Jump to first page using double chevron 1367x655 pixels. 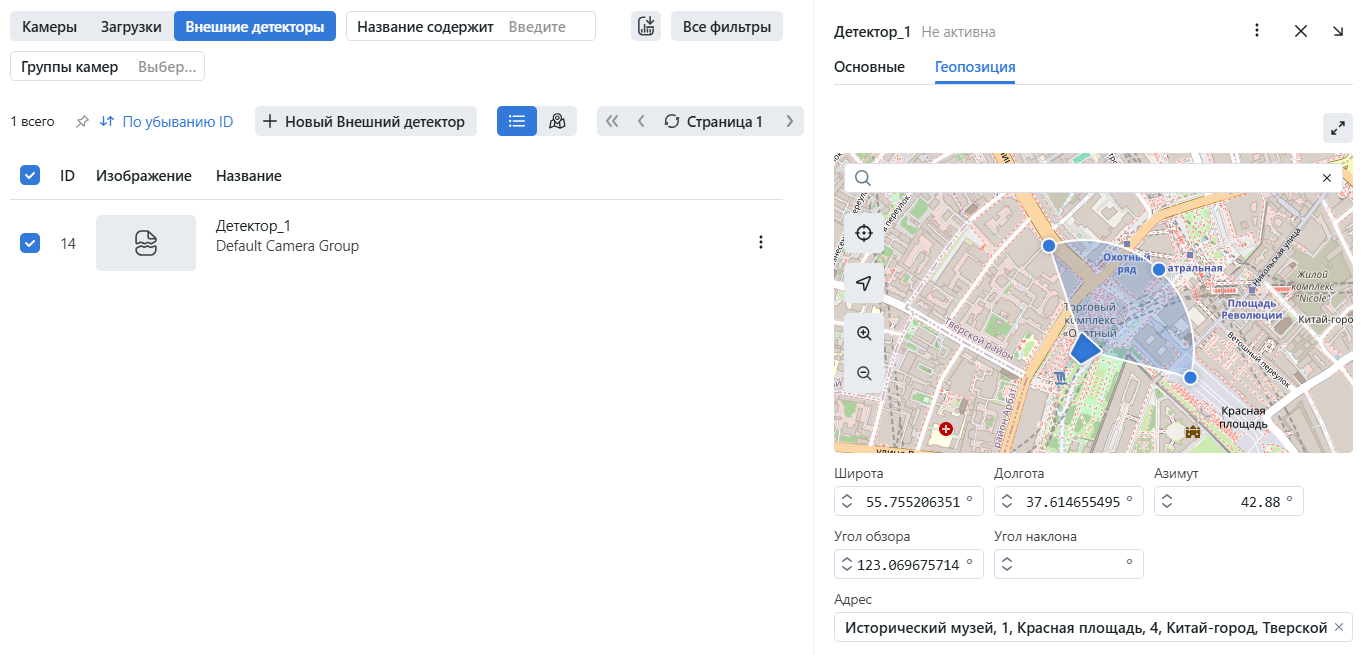click(x=611, y=121)
